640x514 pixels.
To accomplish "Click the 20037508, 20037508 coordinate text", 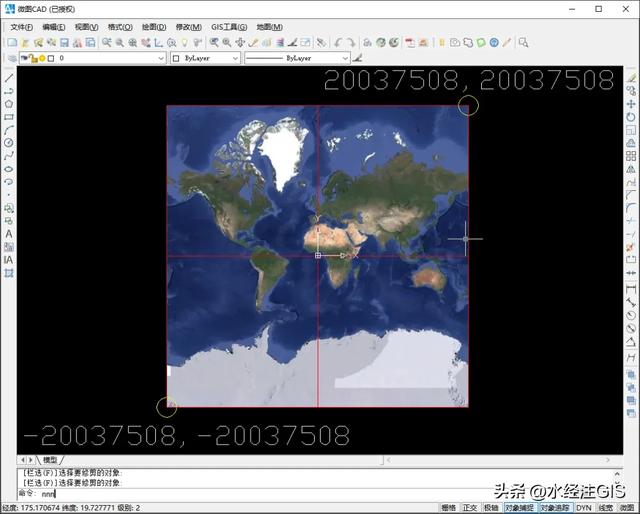I will 469,80.
